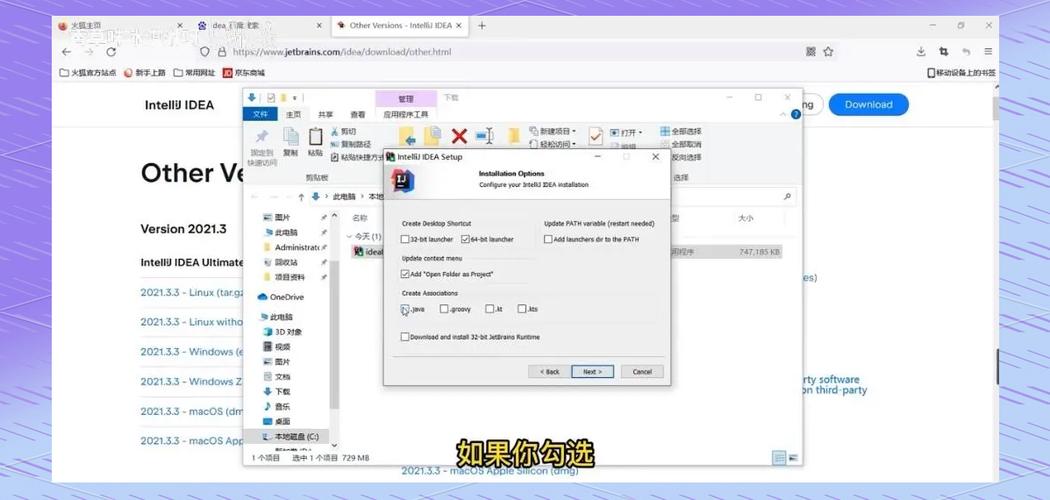Click Cancel in the Setup dialog

pos(642,371)
